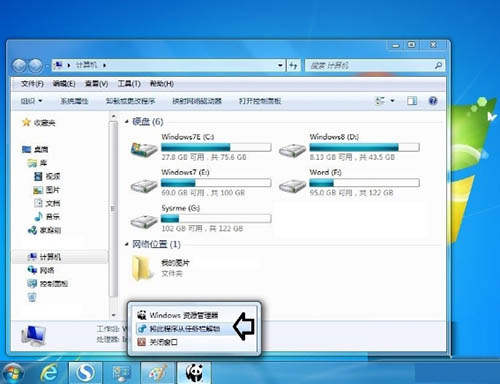
Task: Open the 工具(T) menu
Action: (129, 84)
